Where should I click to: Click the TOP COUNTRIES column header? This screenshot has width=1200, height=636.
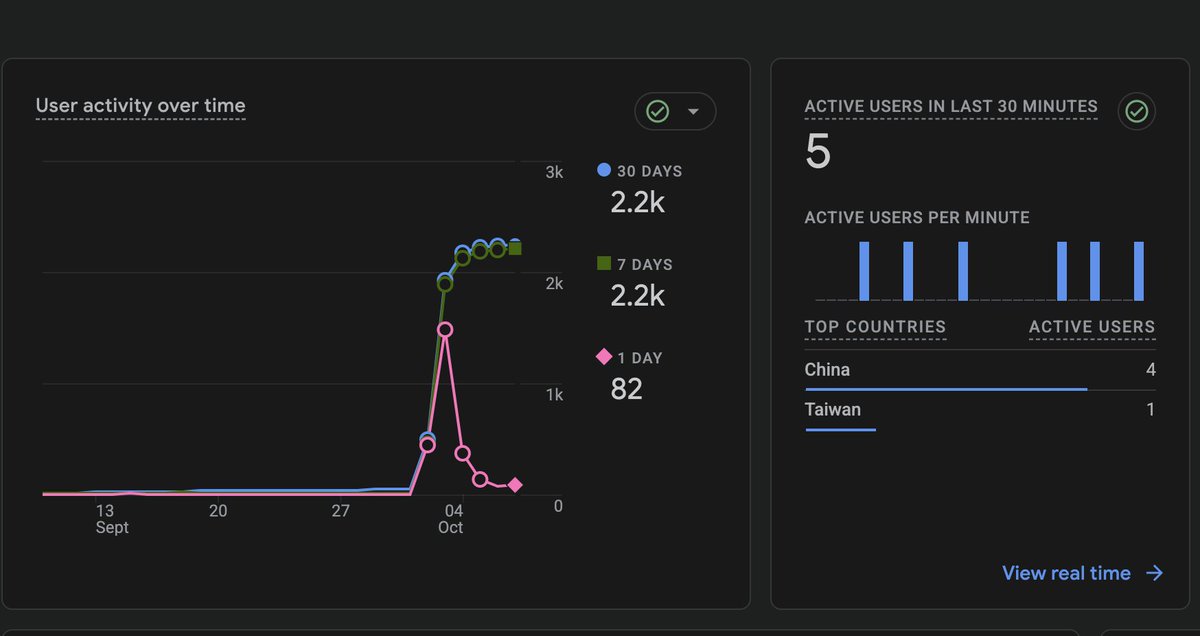(875, 327)
